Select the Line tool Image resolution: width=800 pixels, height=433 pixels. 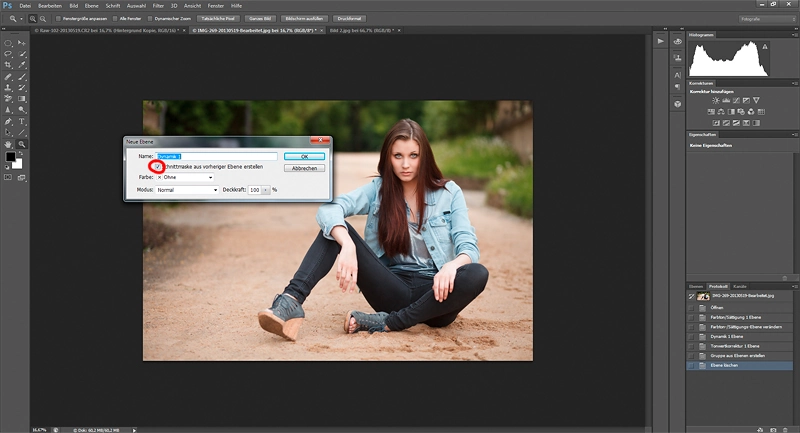pyautogui.click(x=22, y=133)
